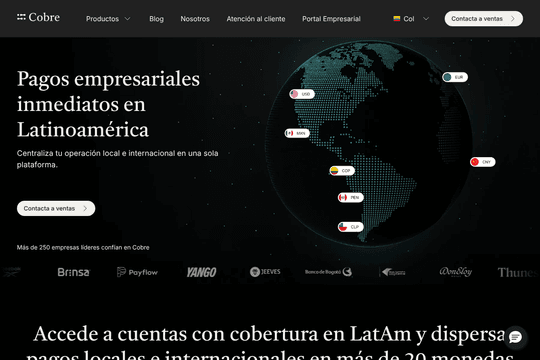The width and height of the screenshot is (540, 360).
Task: Click the Cobre logo in header
Action: click(x=38, y=18)
